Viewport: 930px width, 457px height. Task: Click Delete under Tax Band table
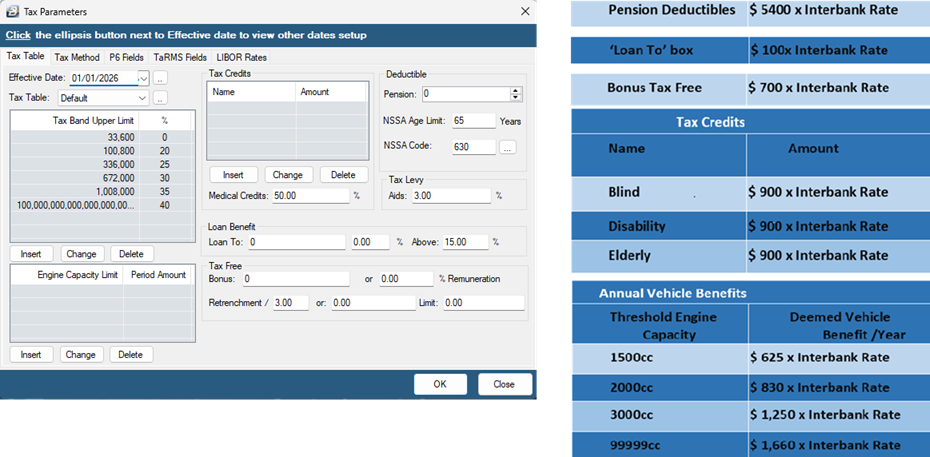pyautogui.click(x=131, y=254)
